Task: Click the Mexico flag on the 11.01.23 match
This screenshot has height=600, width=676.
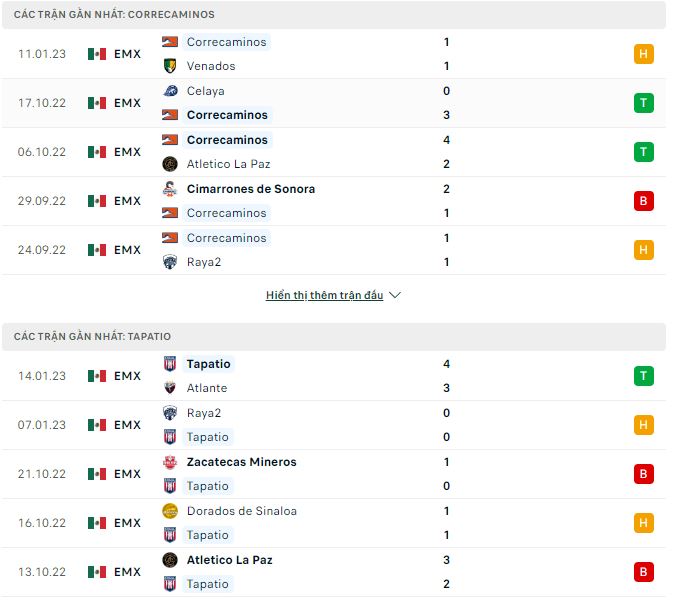Action: (97, 54)
